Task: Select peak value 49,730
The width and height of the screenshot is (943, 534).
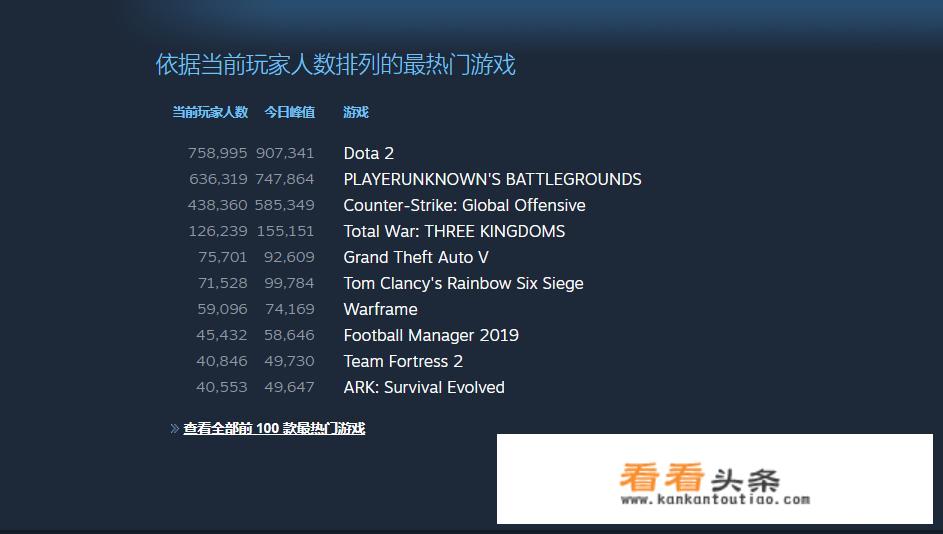Action: pos(289,361)
